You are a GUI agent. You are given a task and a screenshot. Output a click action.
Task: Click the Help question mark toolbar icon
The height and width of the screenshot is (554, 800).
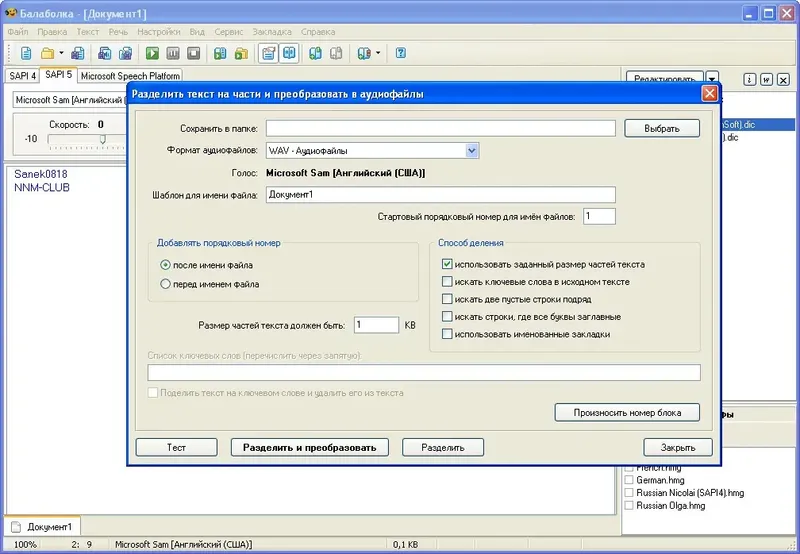[401, 53]
